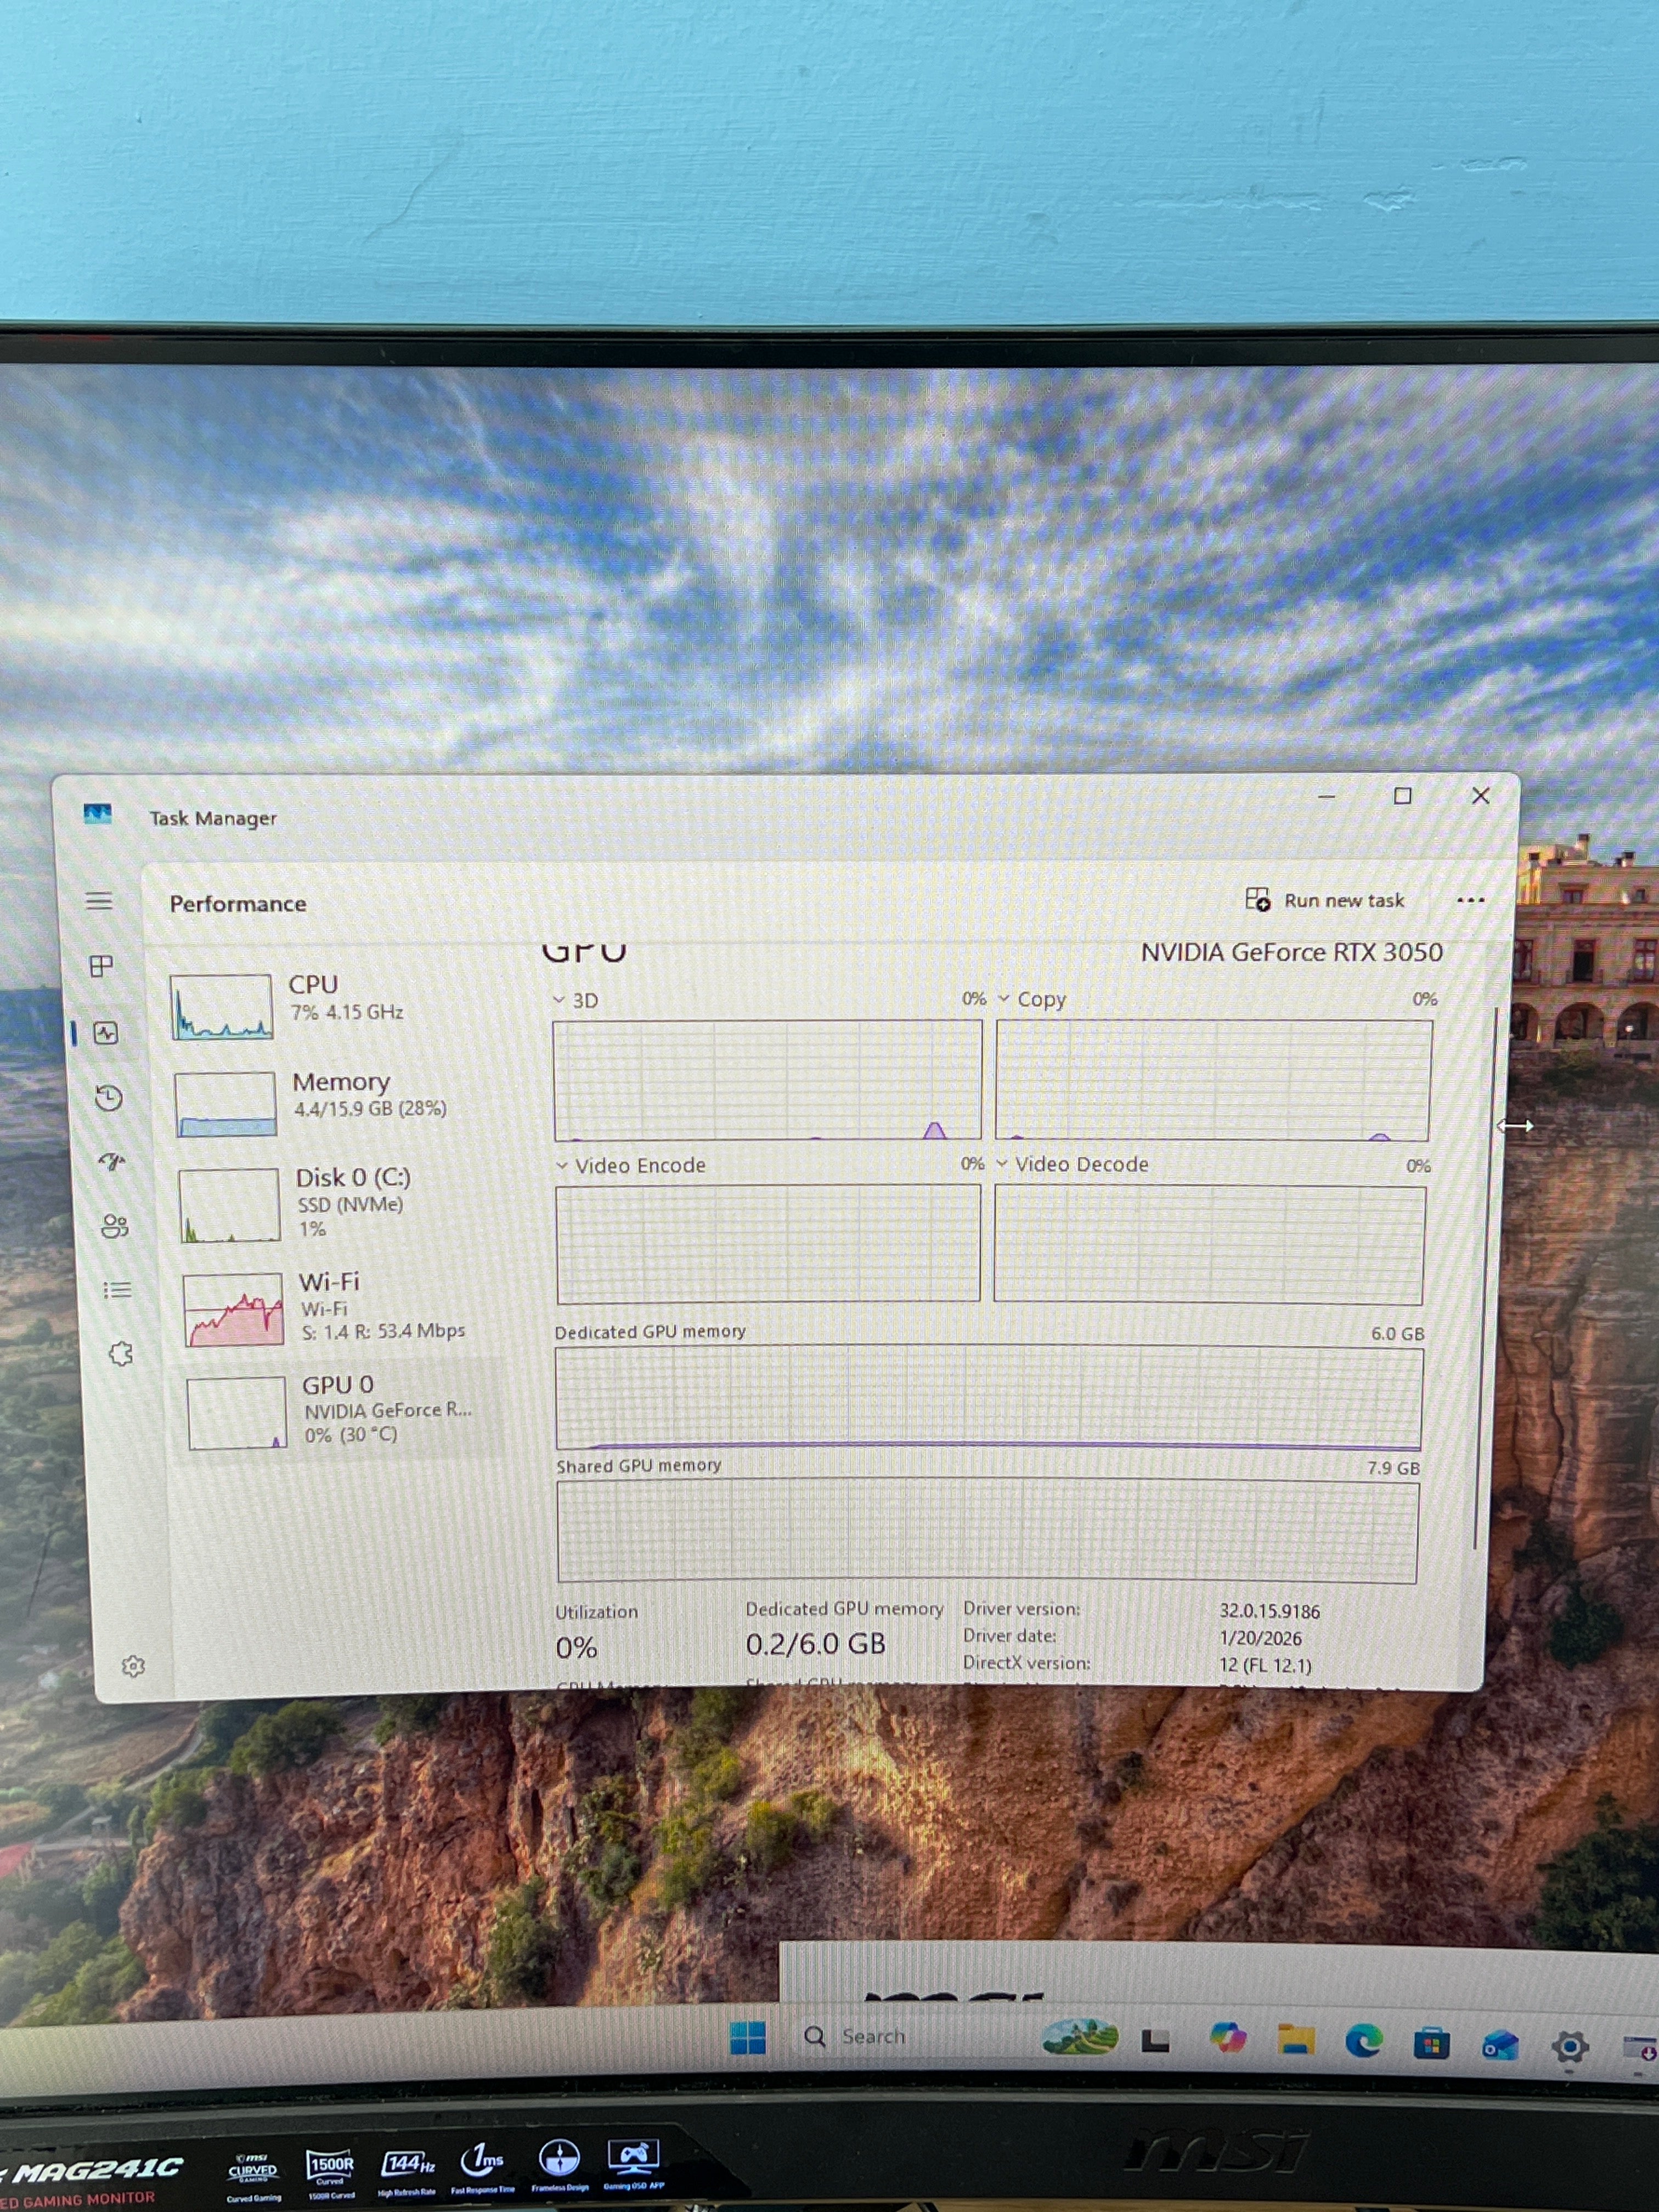This screenshot has width=1659, height=2212.
Task: Open the Users page icon
Action: [115, 1226]
